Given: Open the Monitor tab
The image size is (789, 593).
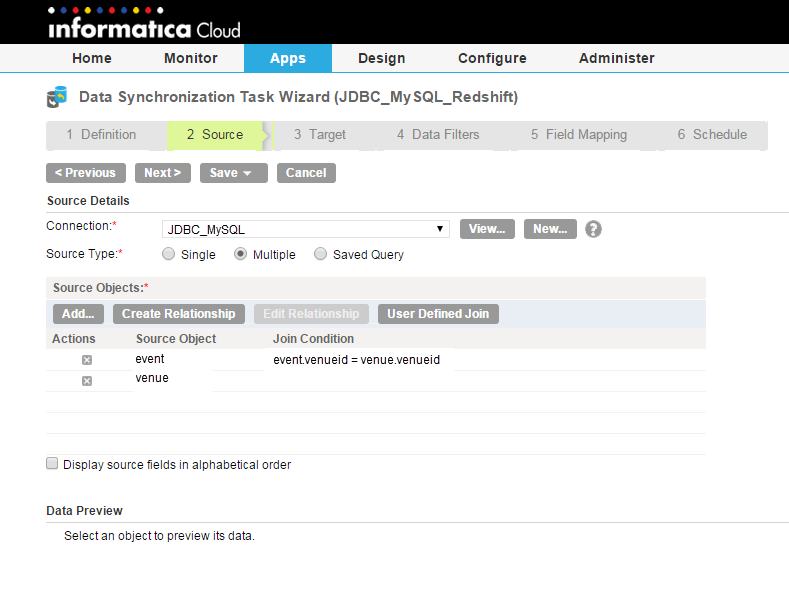Looking at the screenshot, I should point(191,58).
